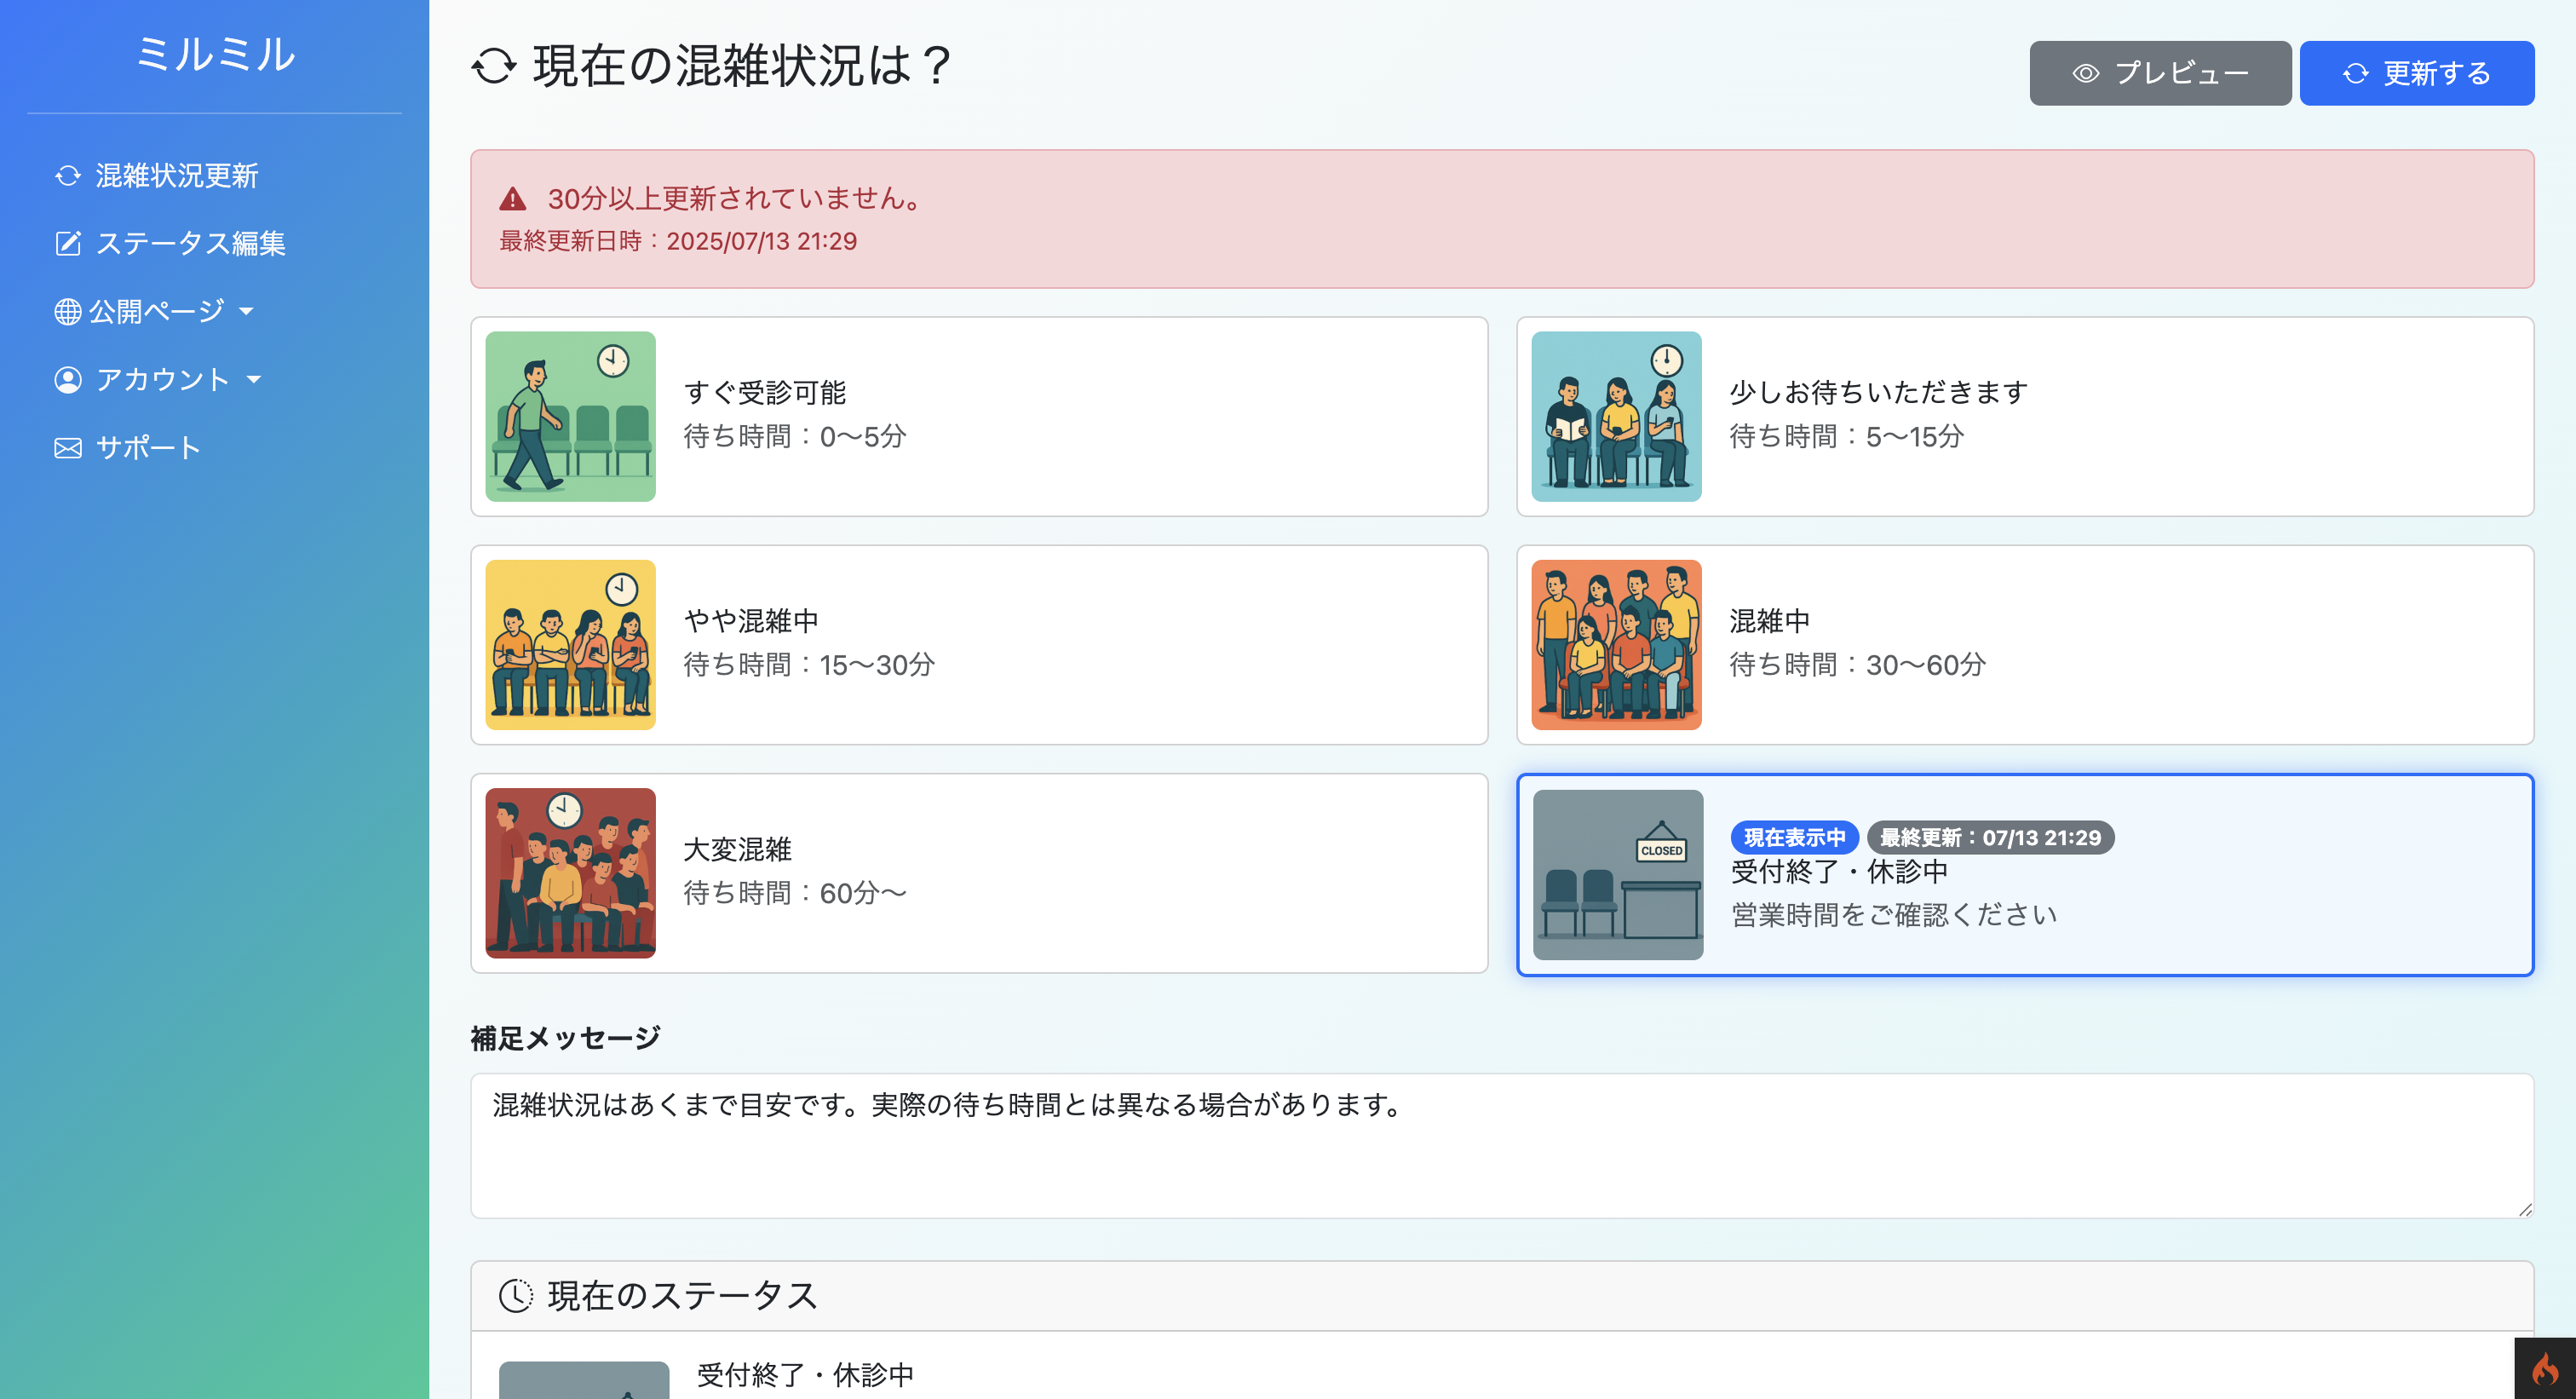Open サポート in the sidebar
This screenshot has width=2576, height=1399.
pyautogui.click(x=128, y=448)
